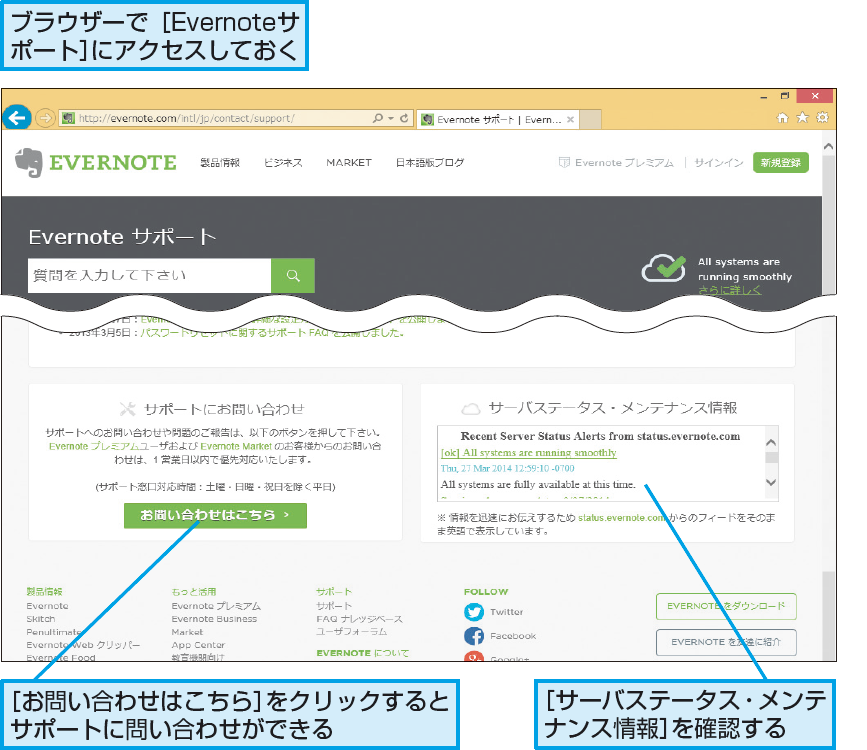The height and width of the screenshot is (750, 867).
Task: Open パスワードリセット FAQ news link
Action: pyautogui.click(x=271, y=333)
